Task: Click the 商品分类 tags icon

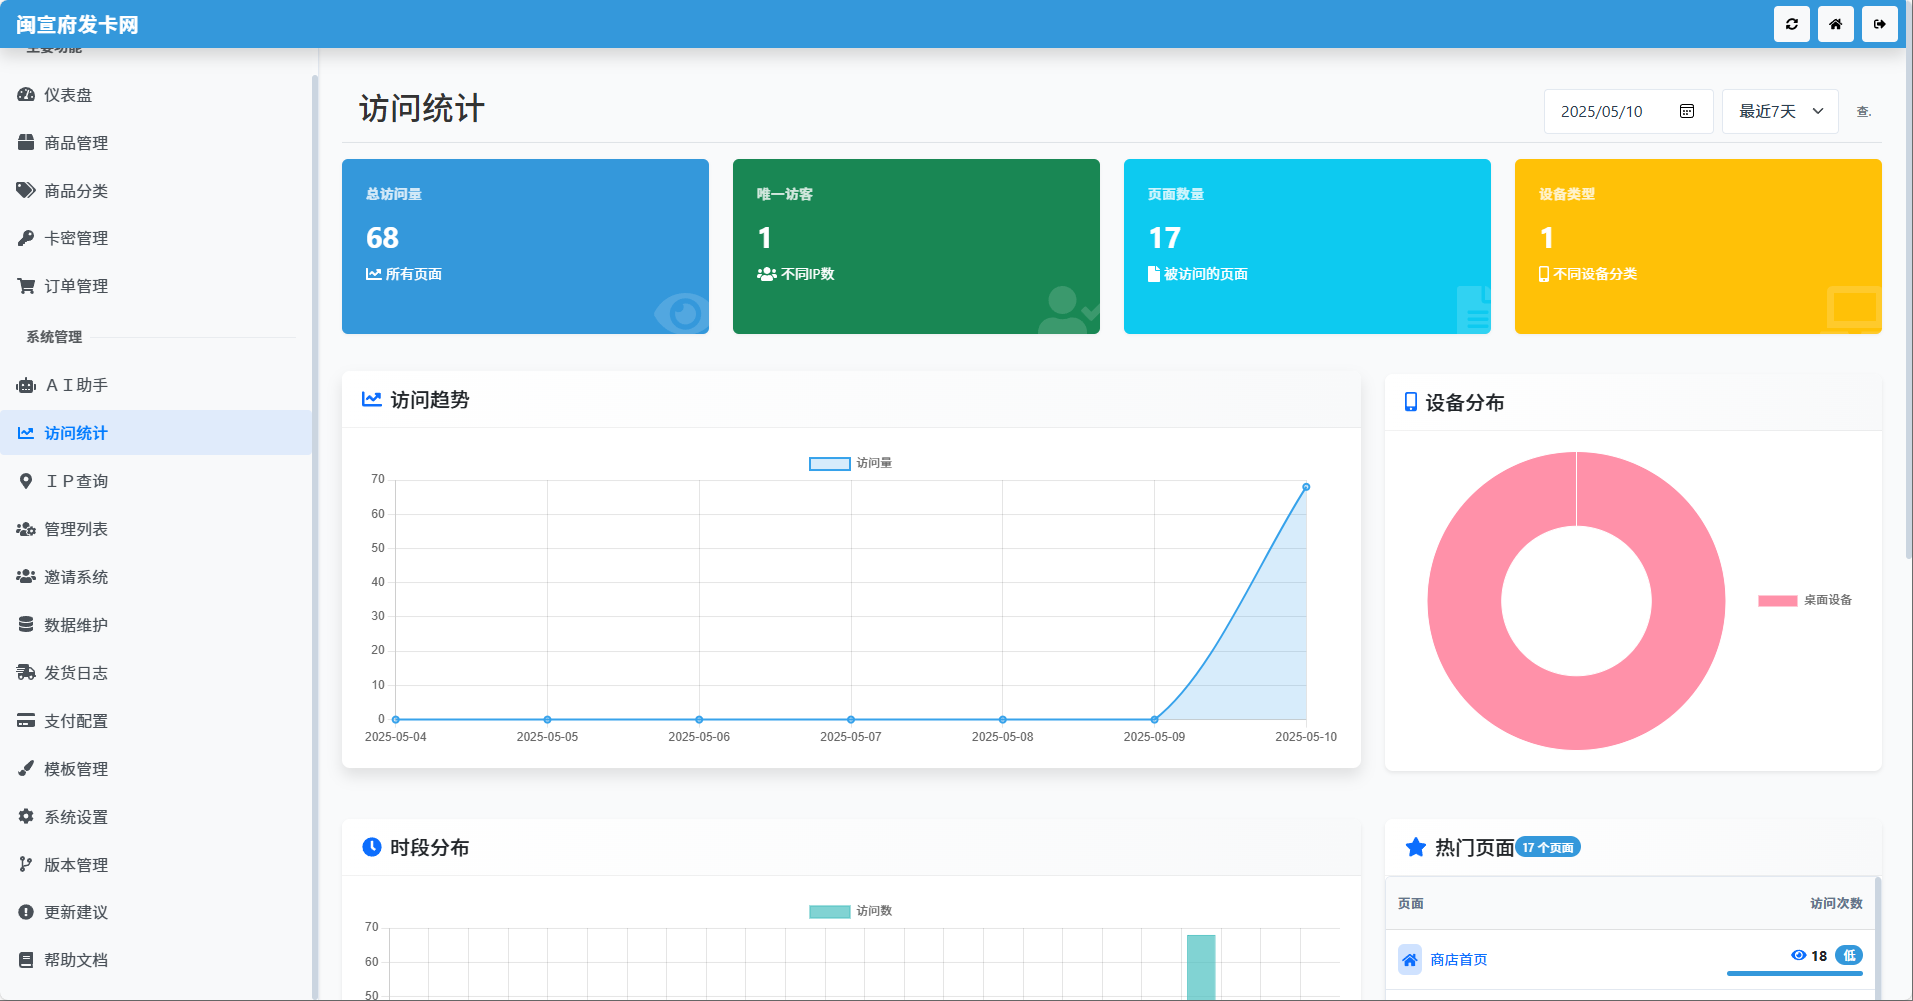Action: (26, 191)
